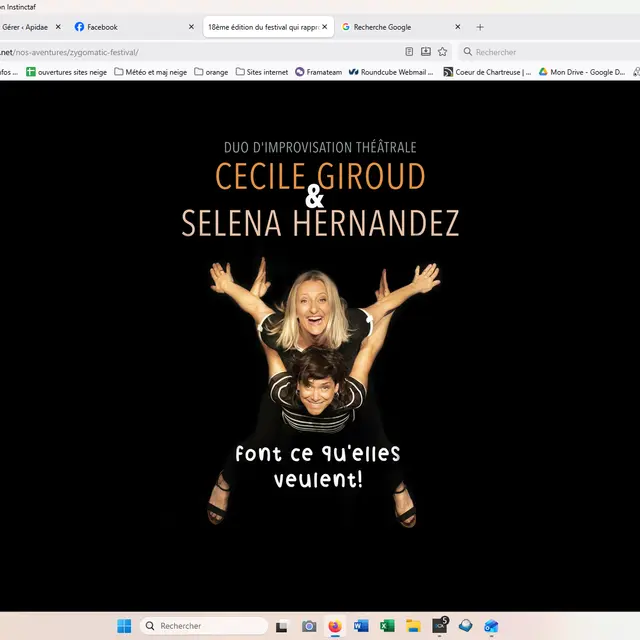The image size is (640, 640).
Task: Bookmark this page with the star icon
Action: click(442, 51)
